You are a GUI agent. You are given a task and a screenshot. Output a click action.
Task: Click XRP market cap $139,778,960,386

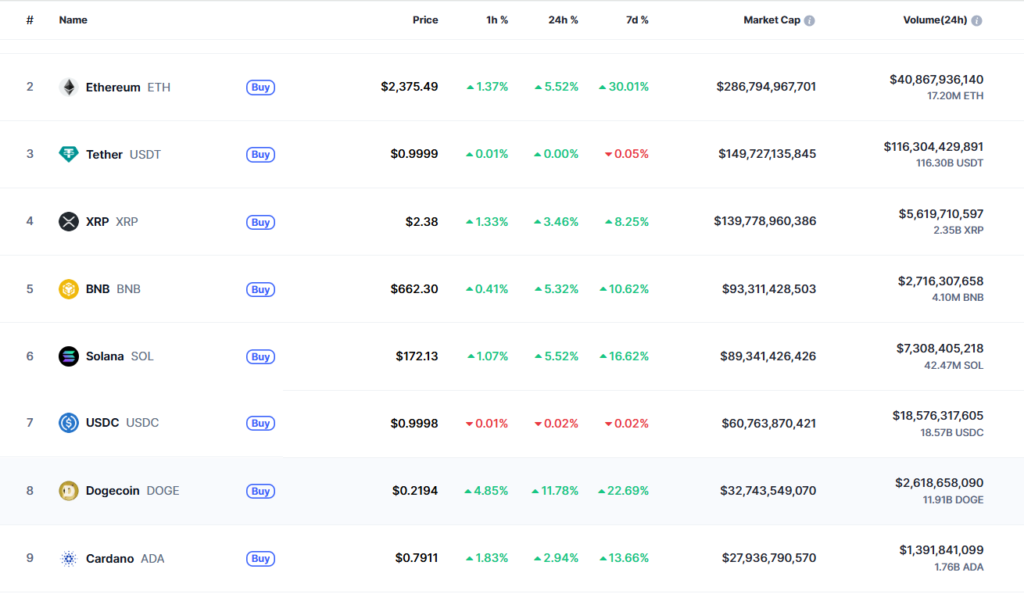[x=765, y=221]
